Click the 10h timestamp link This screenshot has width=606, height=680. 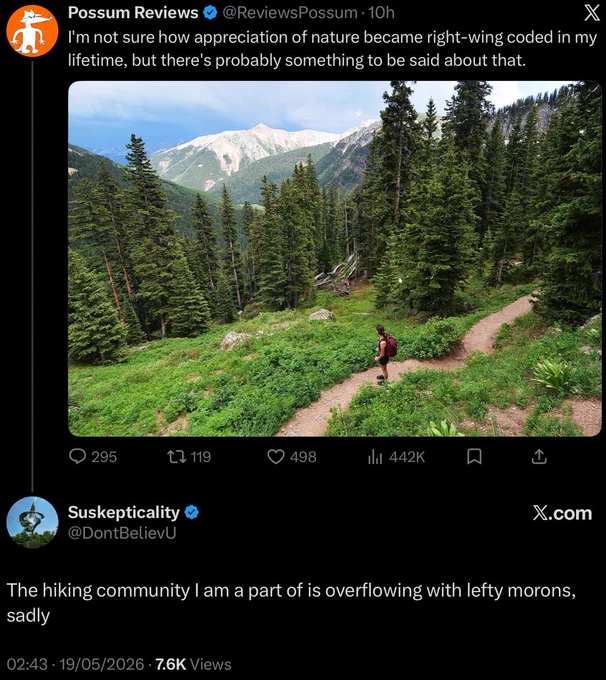[381, 13]
